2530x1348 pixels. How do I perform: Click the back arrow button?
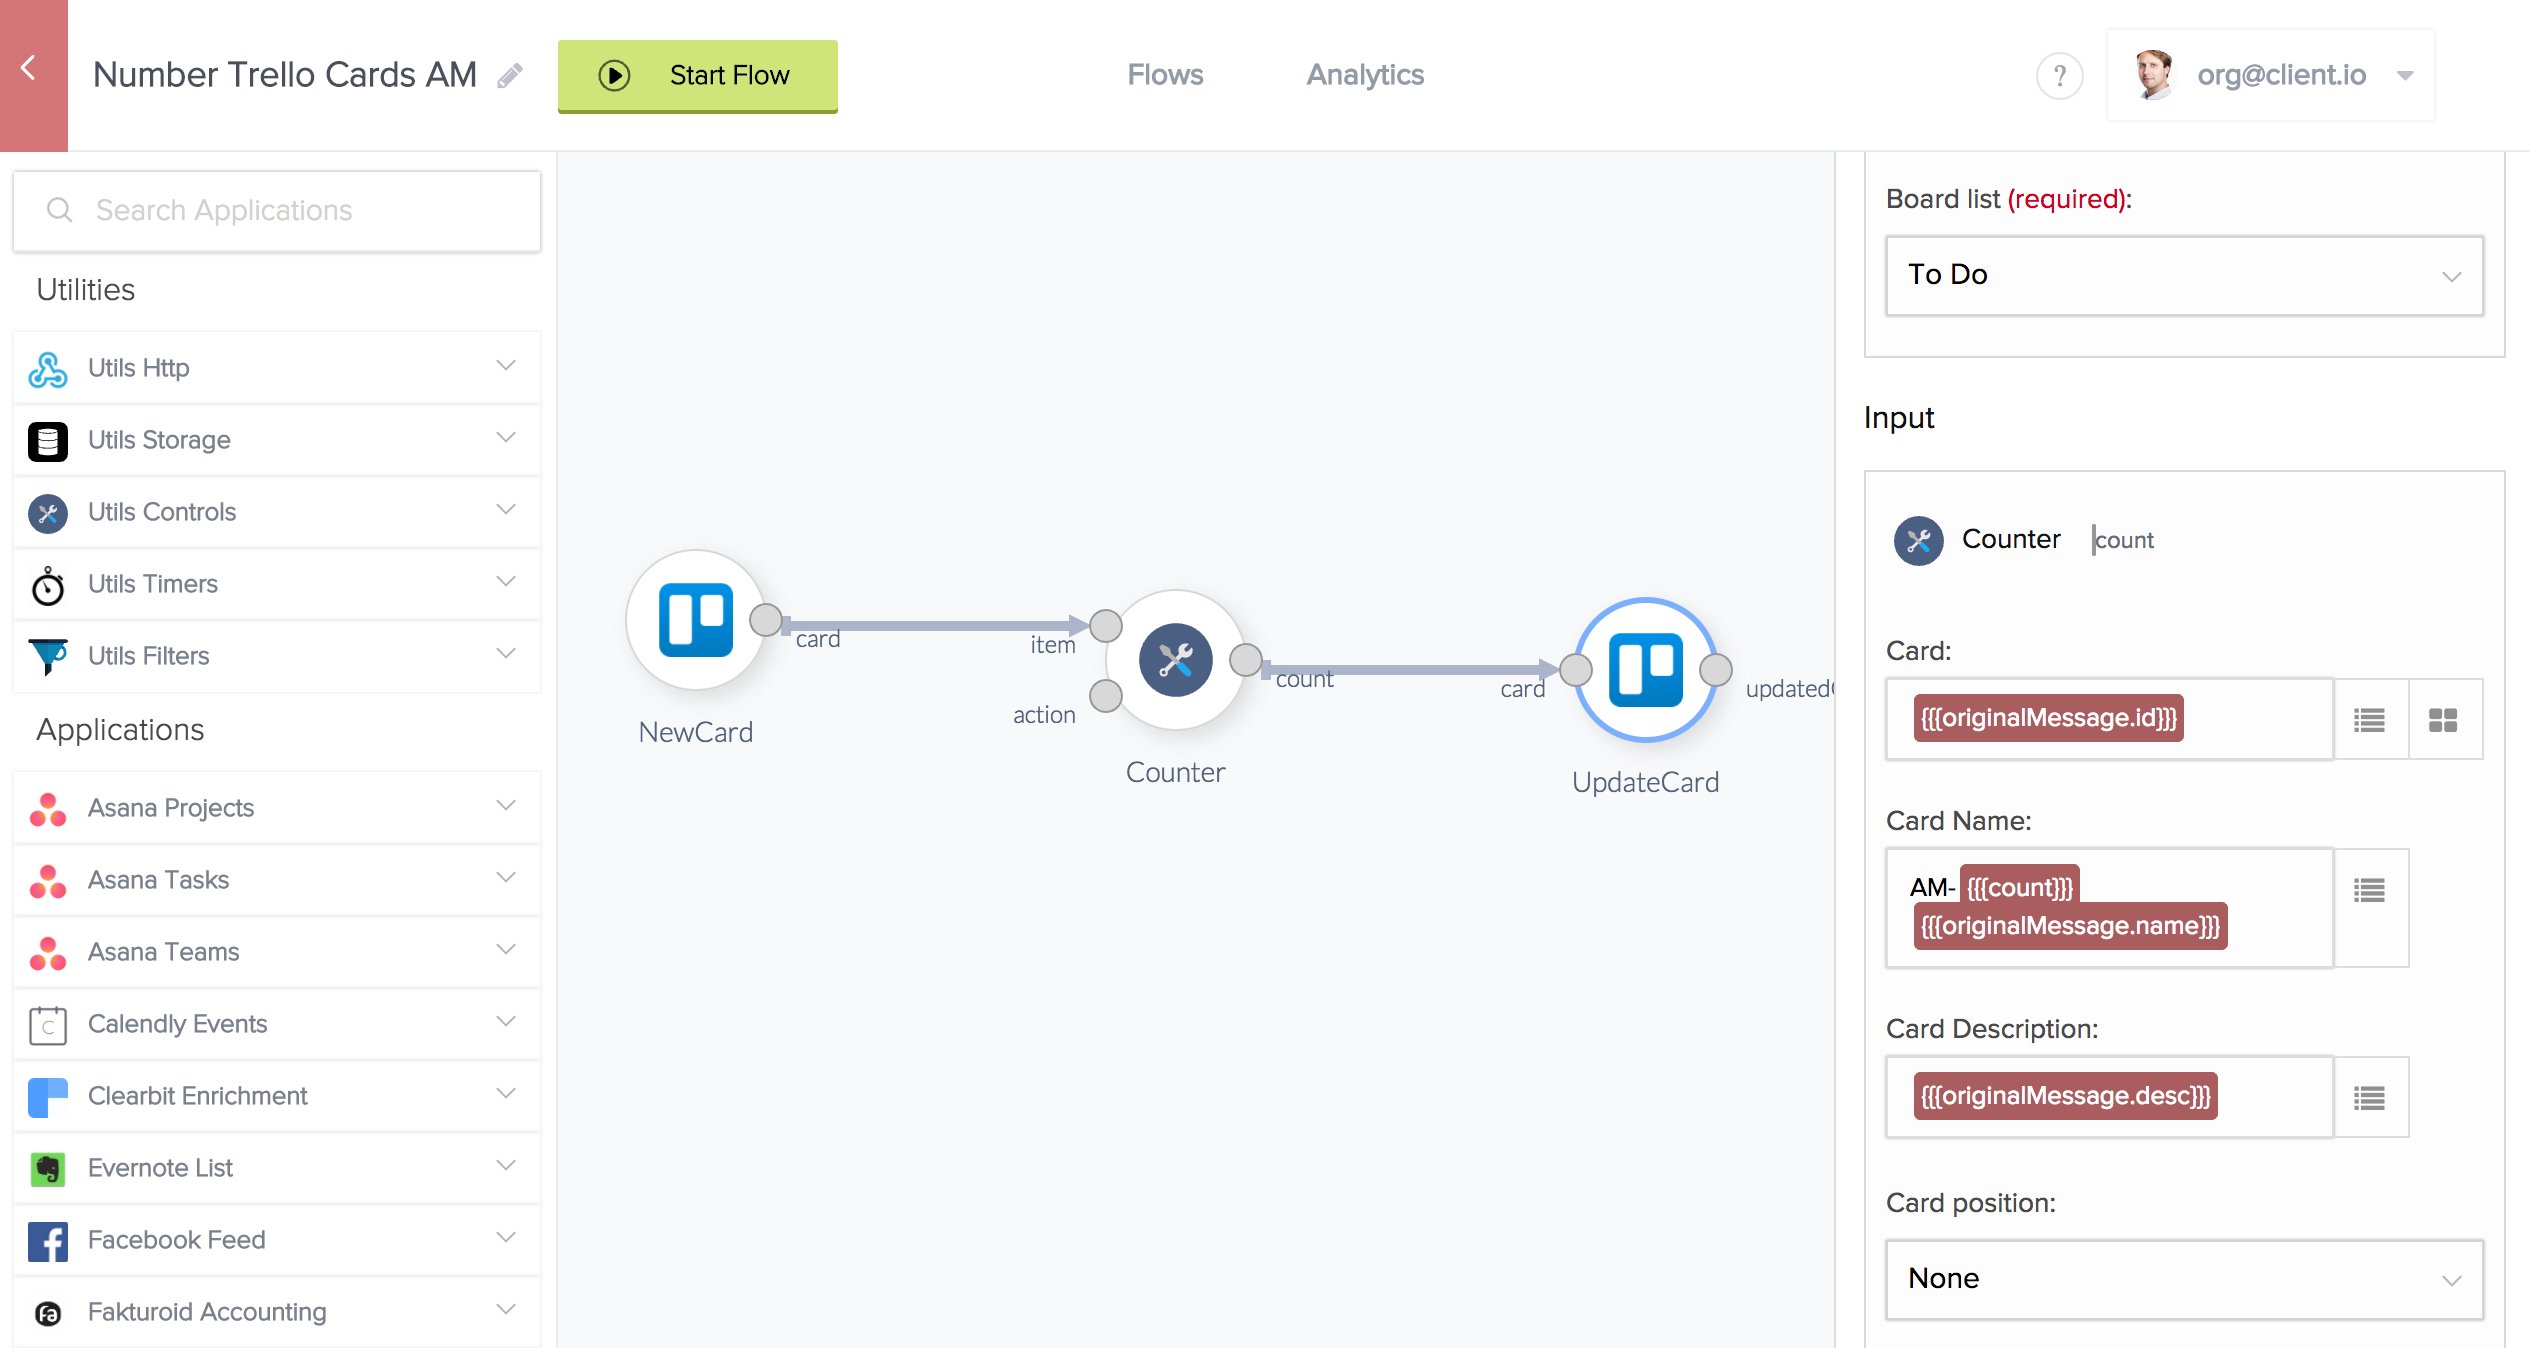click(33, 75)
